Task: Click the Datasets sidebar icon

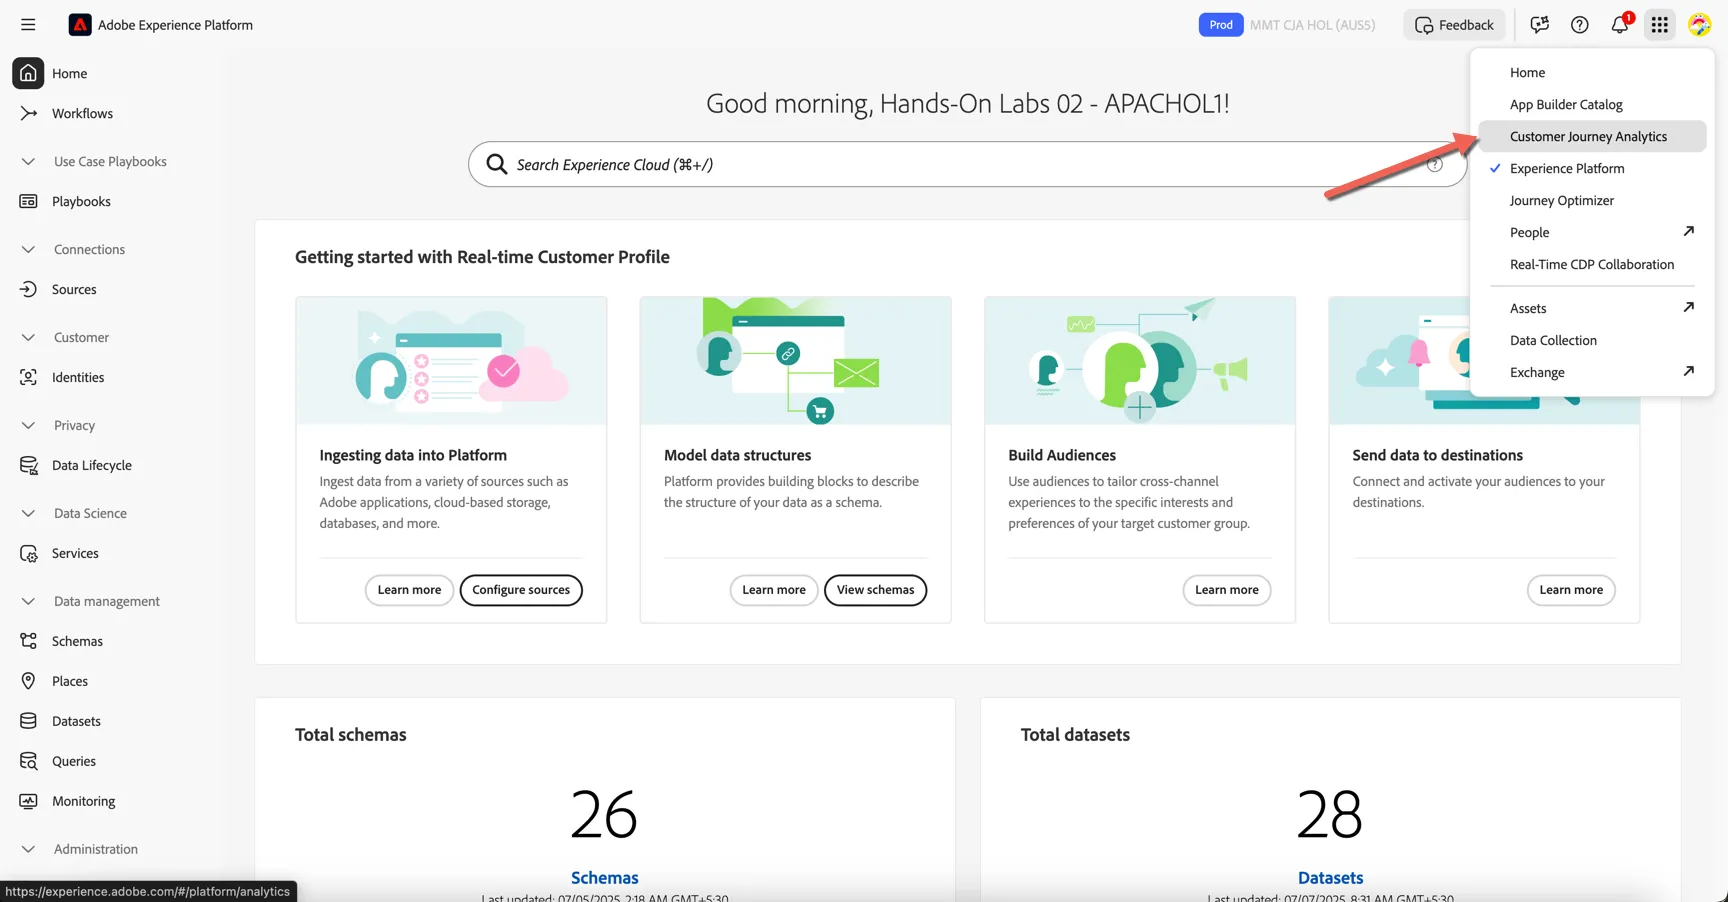Action: pyautogui.click(x=28, y=721)
